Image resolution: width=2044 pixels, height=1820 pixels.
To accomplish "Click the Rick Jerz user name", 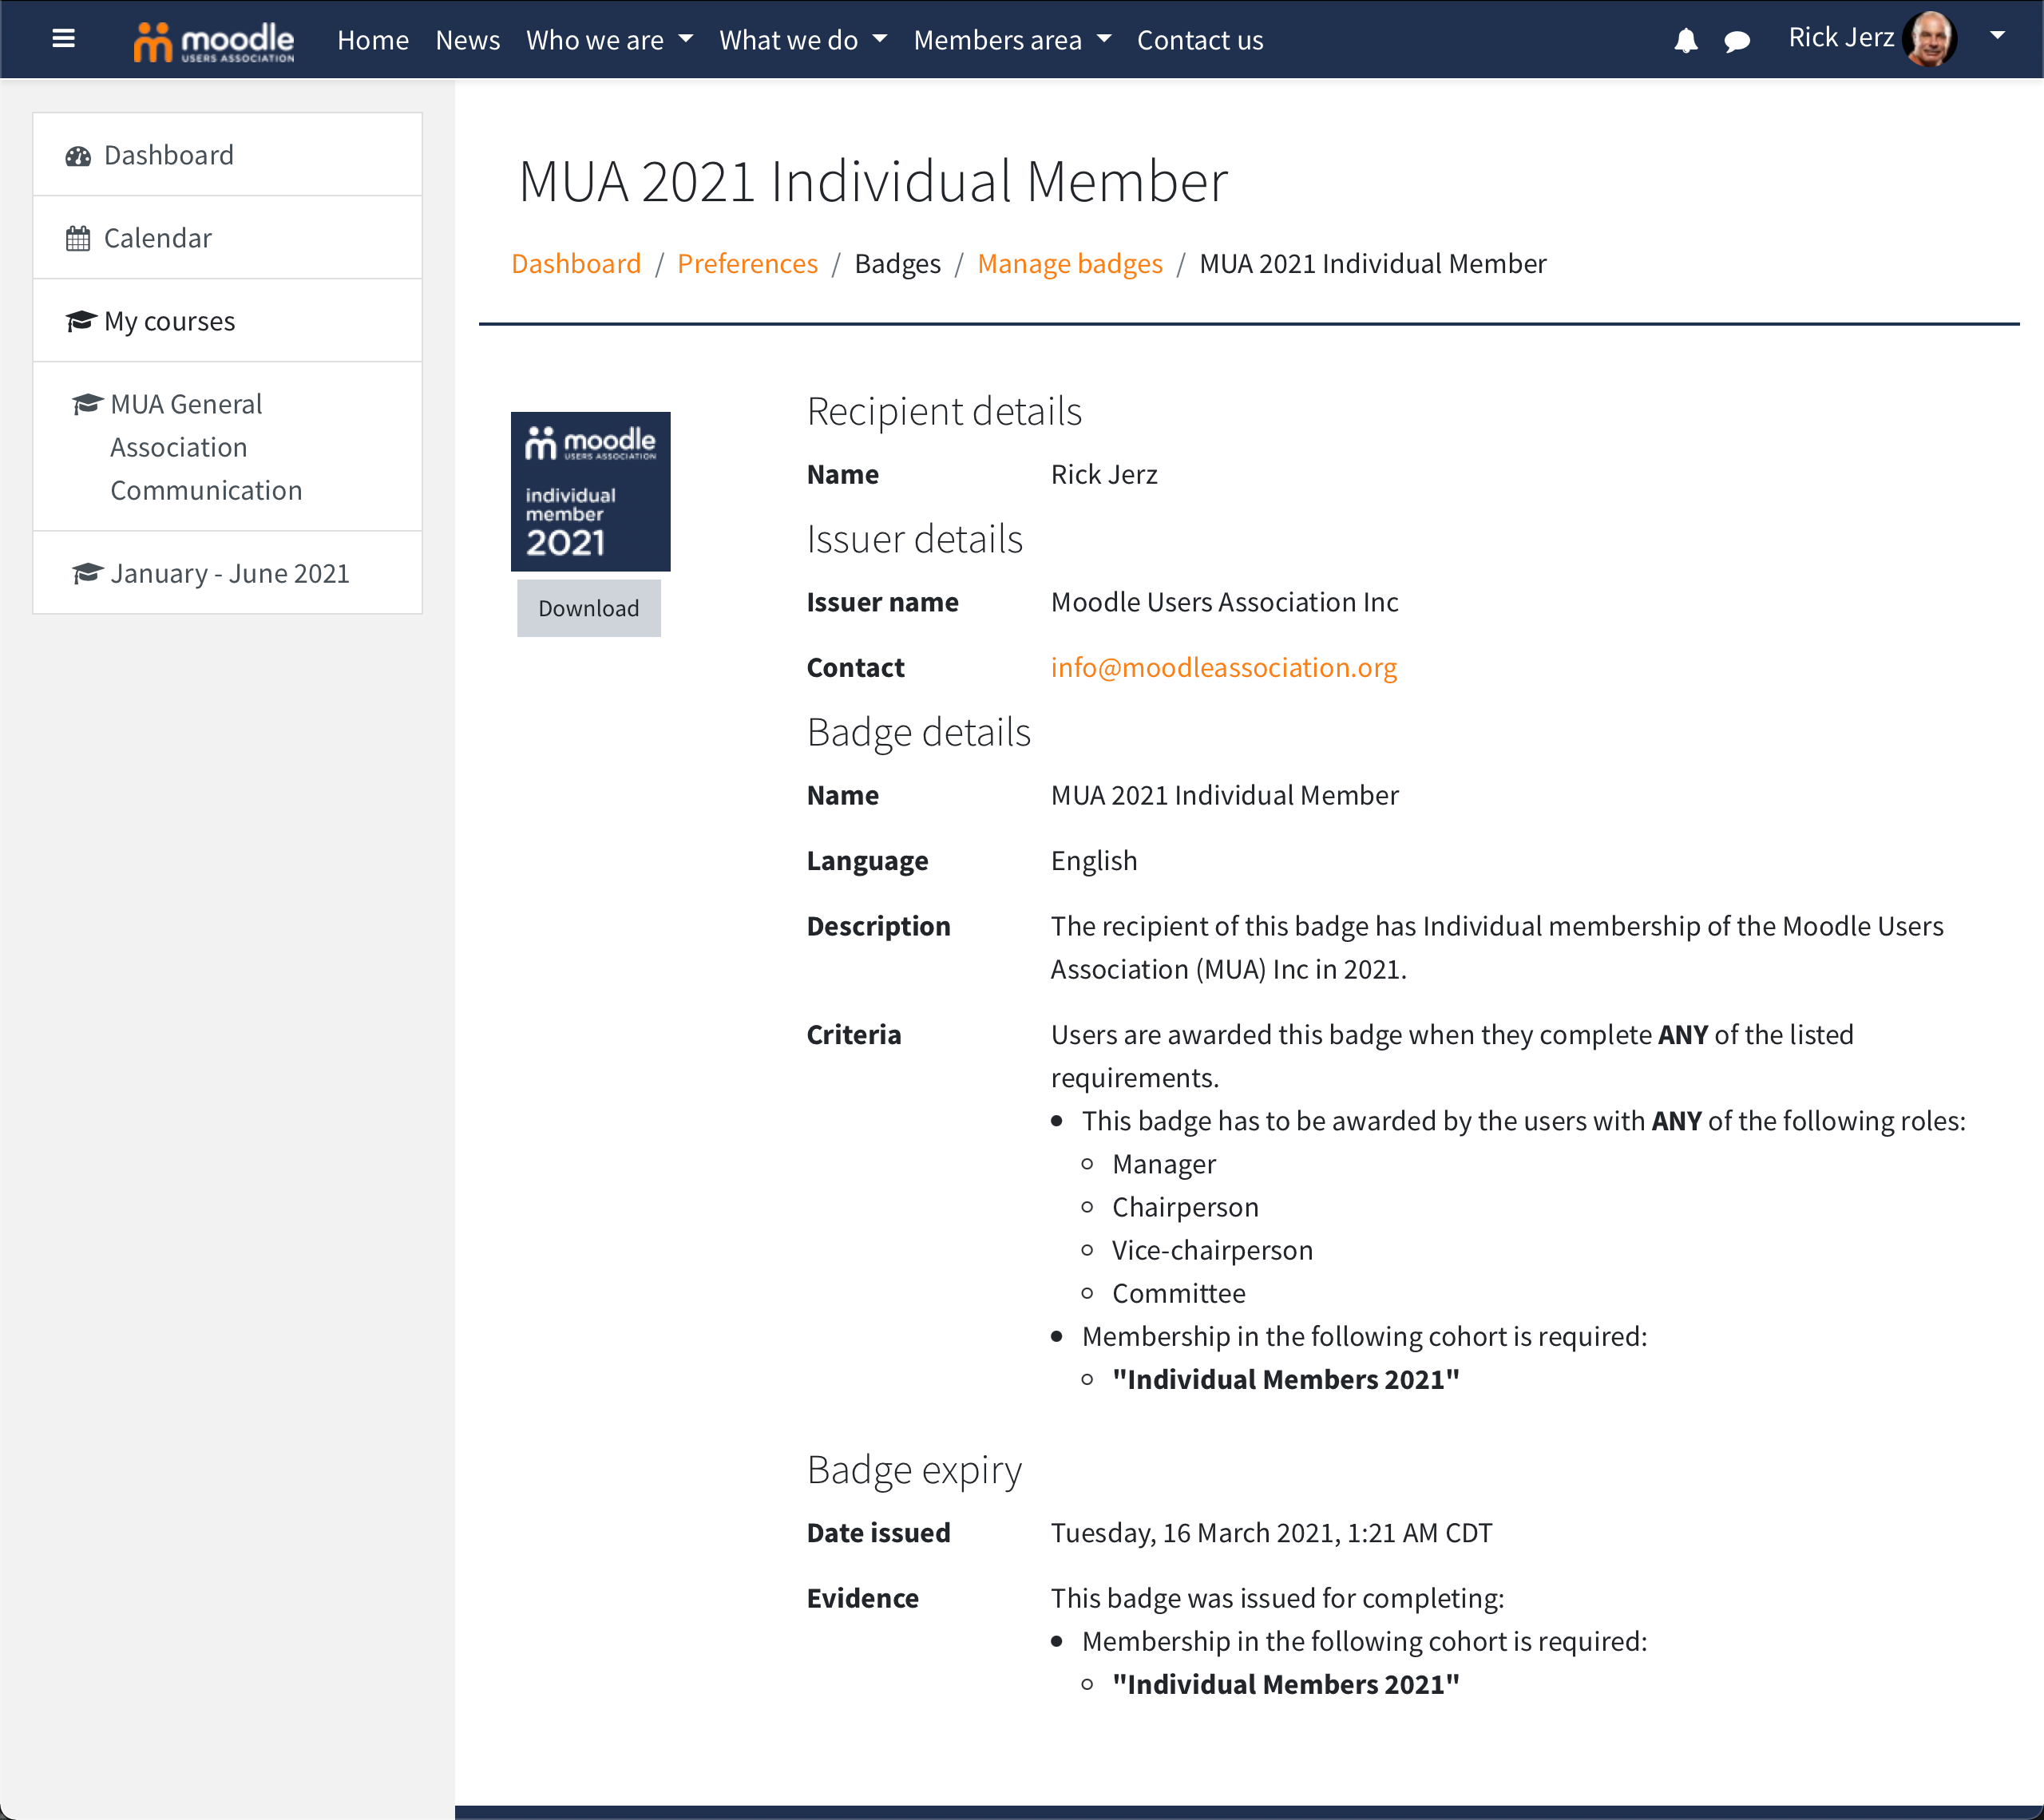I will 1841,37.
